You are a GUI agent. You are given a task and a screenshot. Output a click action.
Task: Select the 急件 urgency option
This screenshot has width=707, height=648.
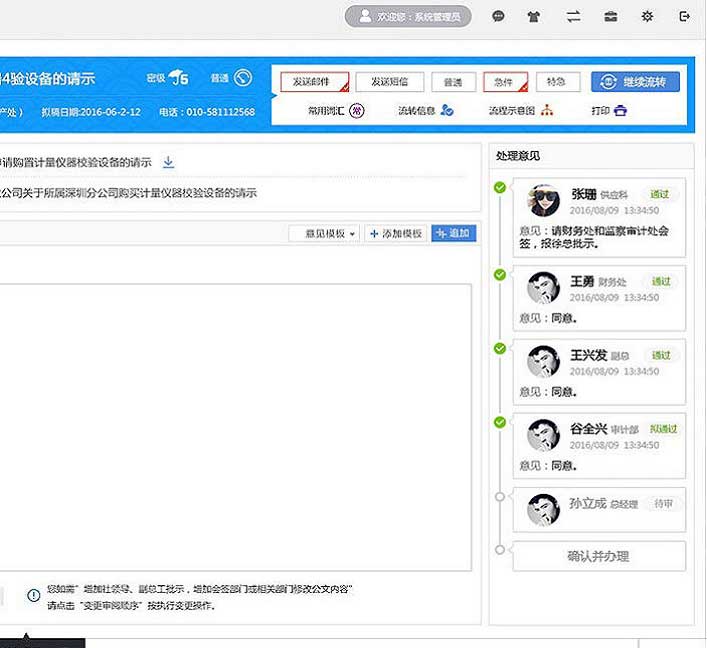[x=505, y=82]
